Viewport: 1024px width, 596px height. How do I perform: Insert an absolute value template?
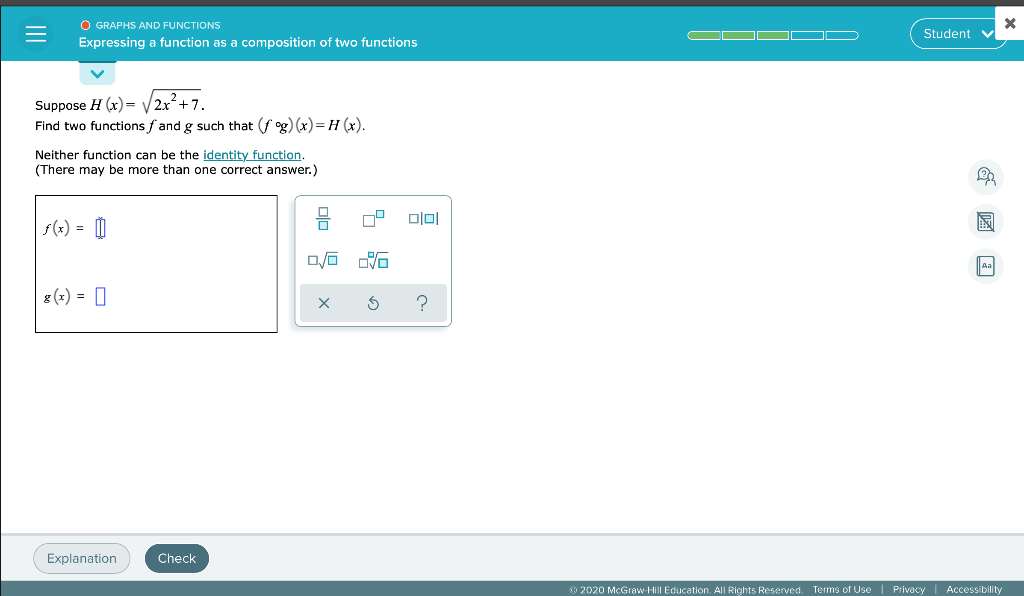click(422, 219)
